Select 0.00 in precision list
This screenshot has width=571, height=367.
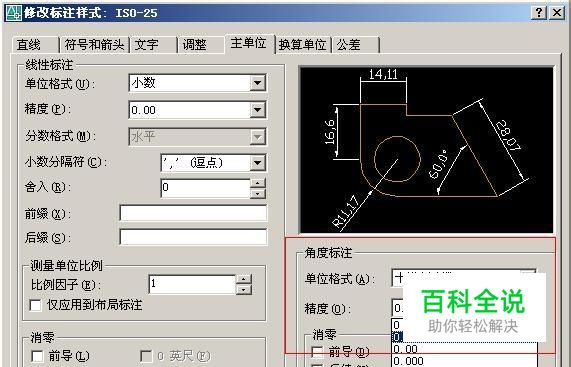tap(465, 349)
